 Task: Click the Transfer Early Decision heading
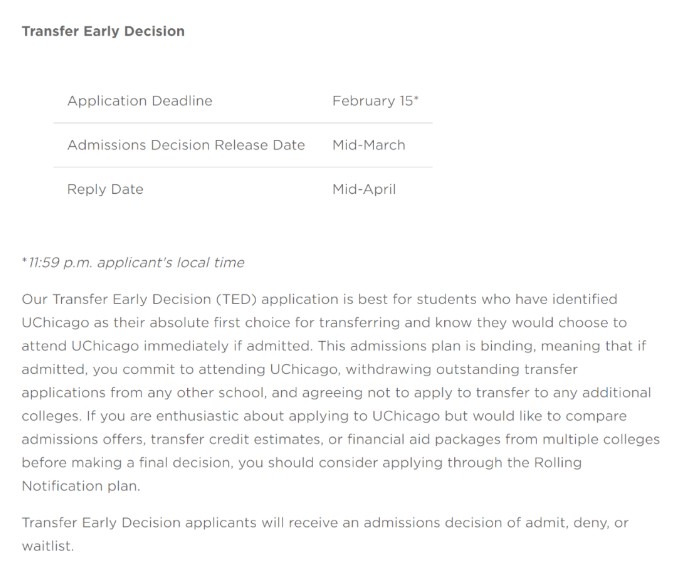click(103, 31)
